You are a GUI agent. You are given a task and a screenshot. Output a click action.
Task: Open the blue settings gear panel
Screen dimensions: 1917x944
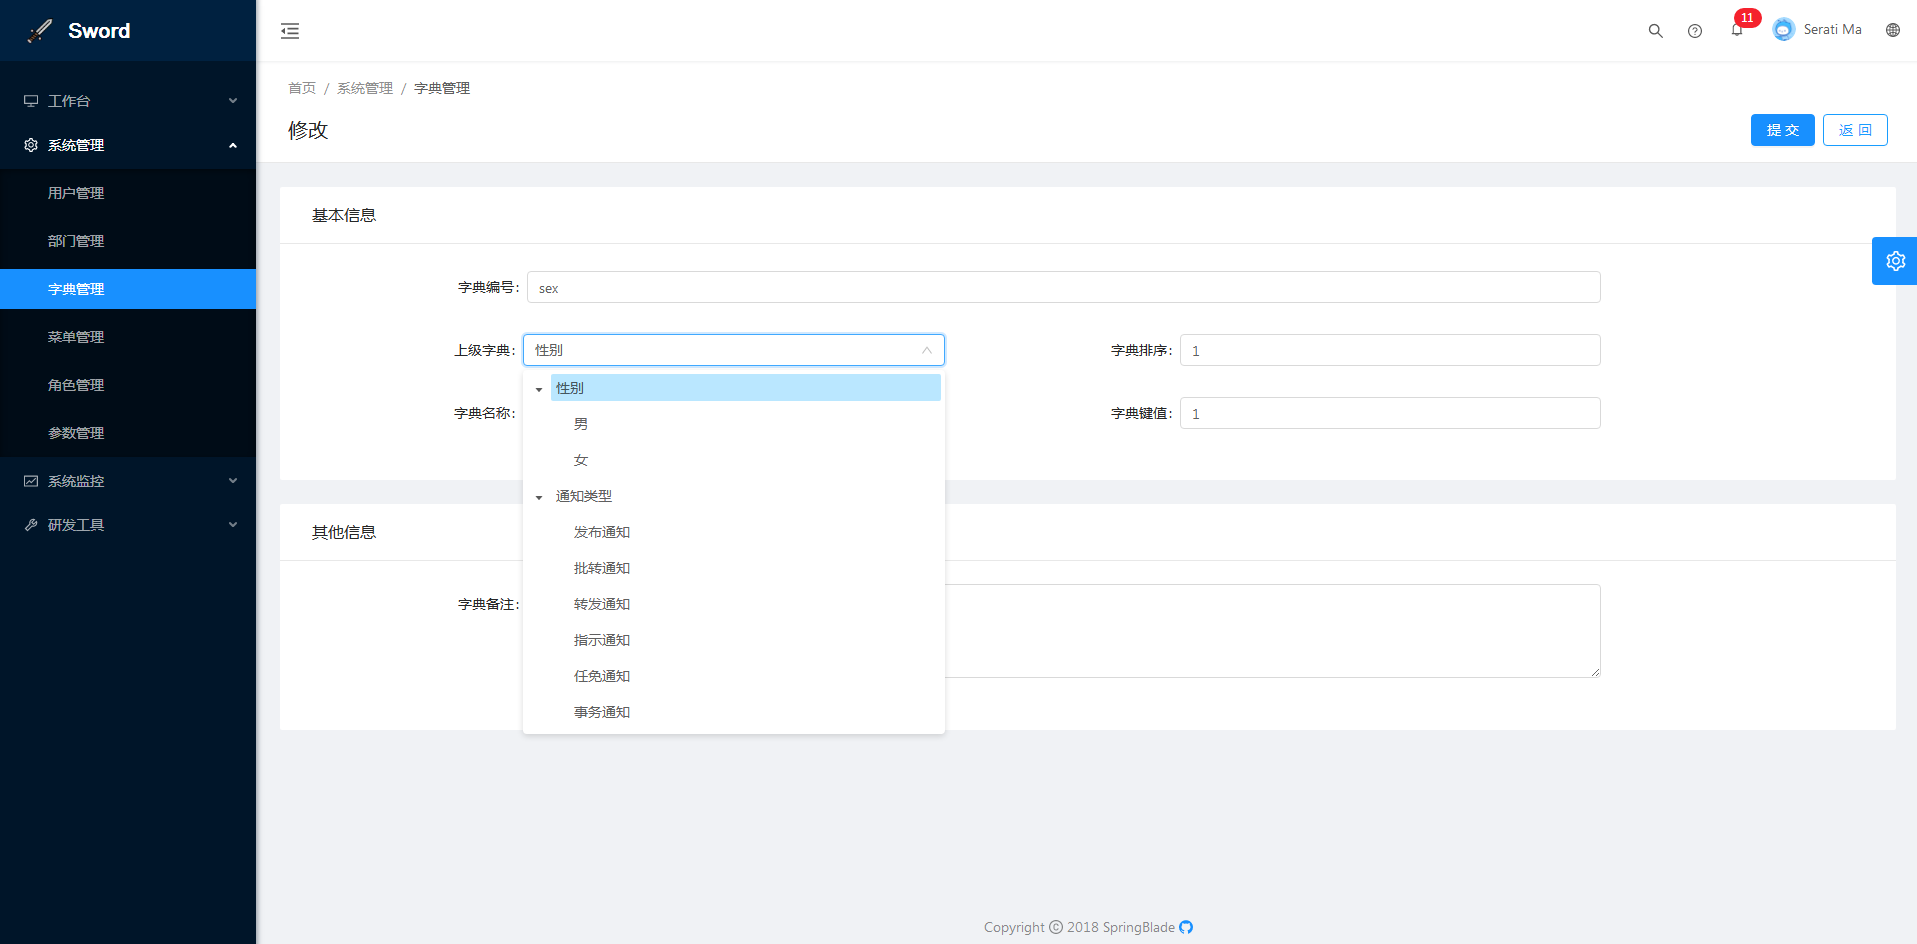coord(1894,261)
